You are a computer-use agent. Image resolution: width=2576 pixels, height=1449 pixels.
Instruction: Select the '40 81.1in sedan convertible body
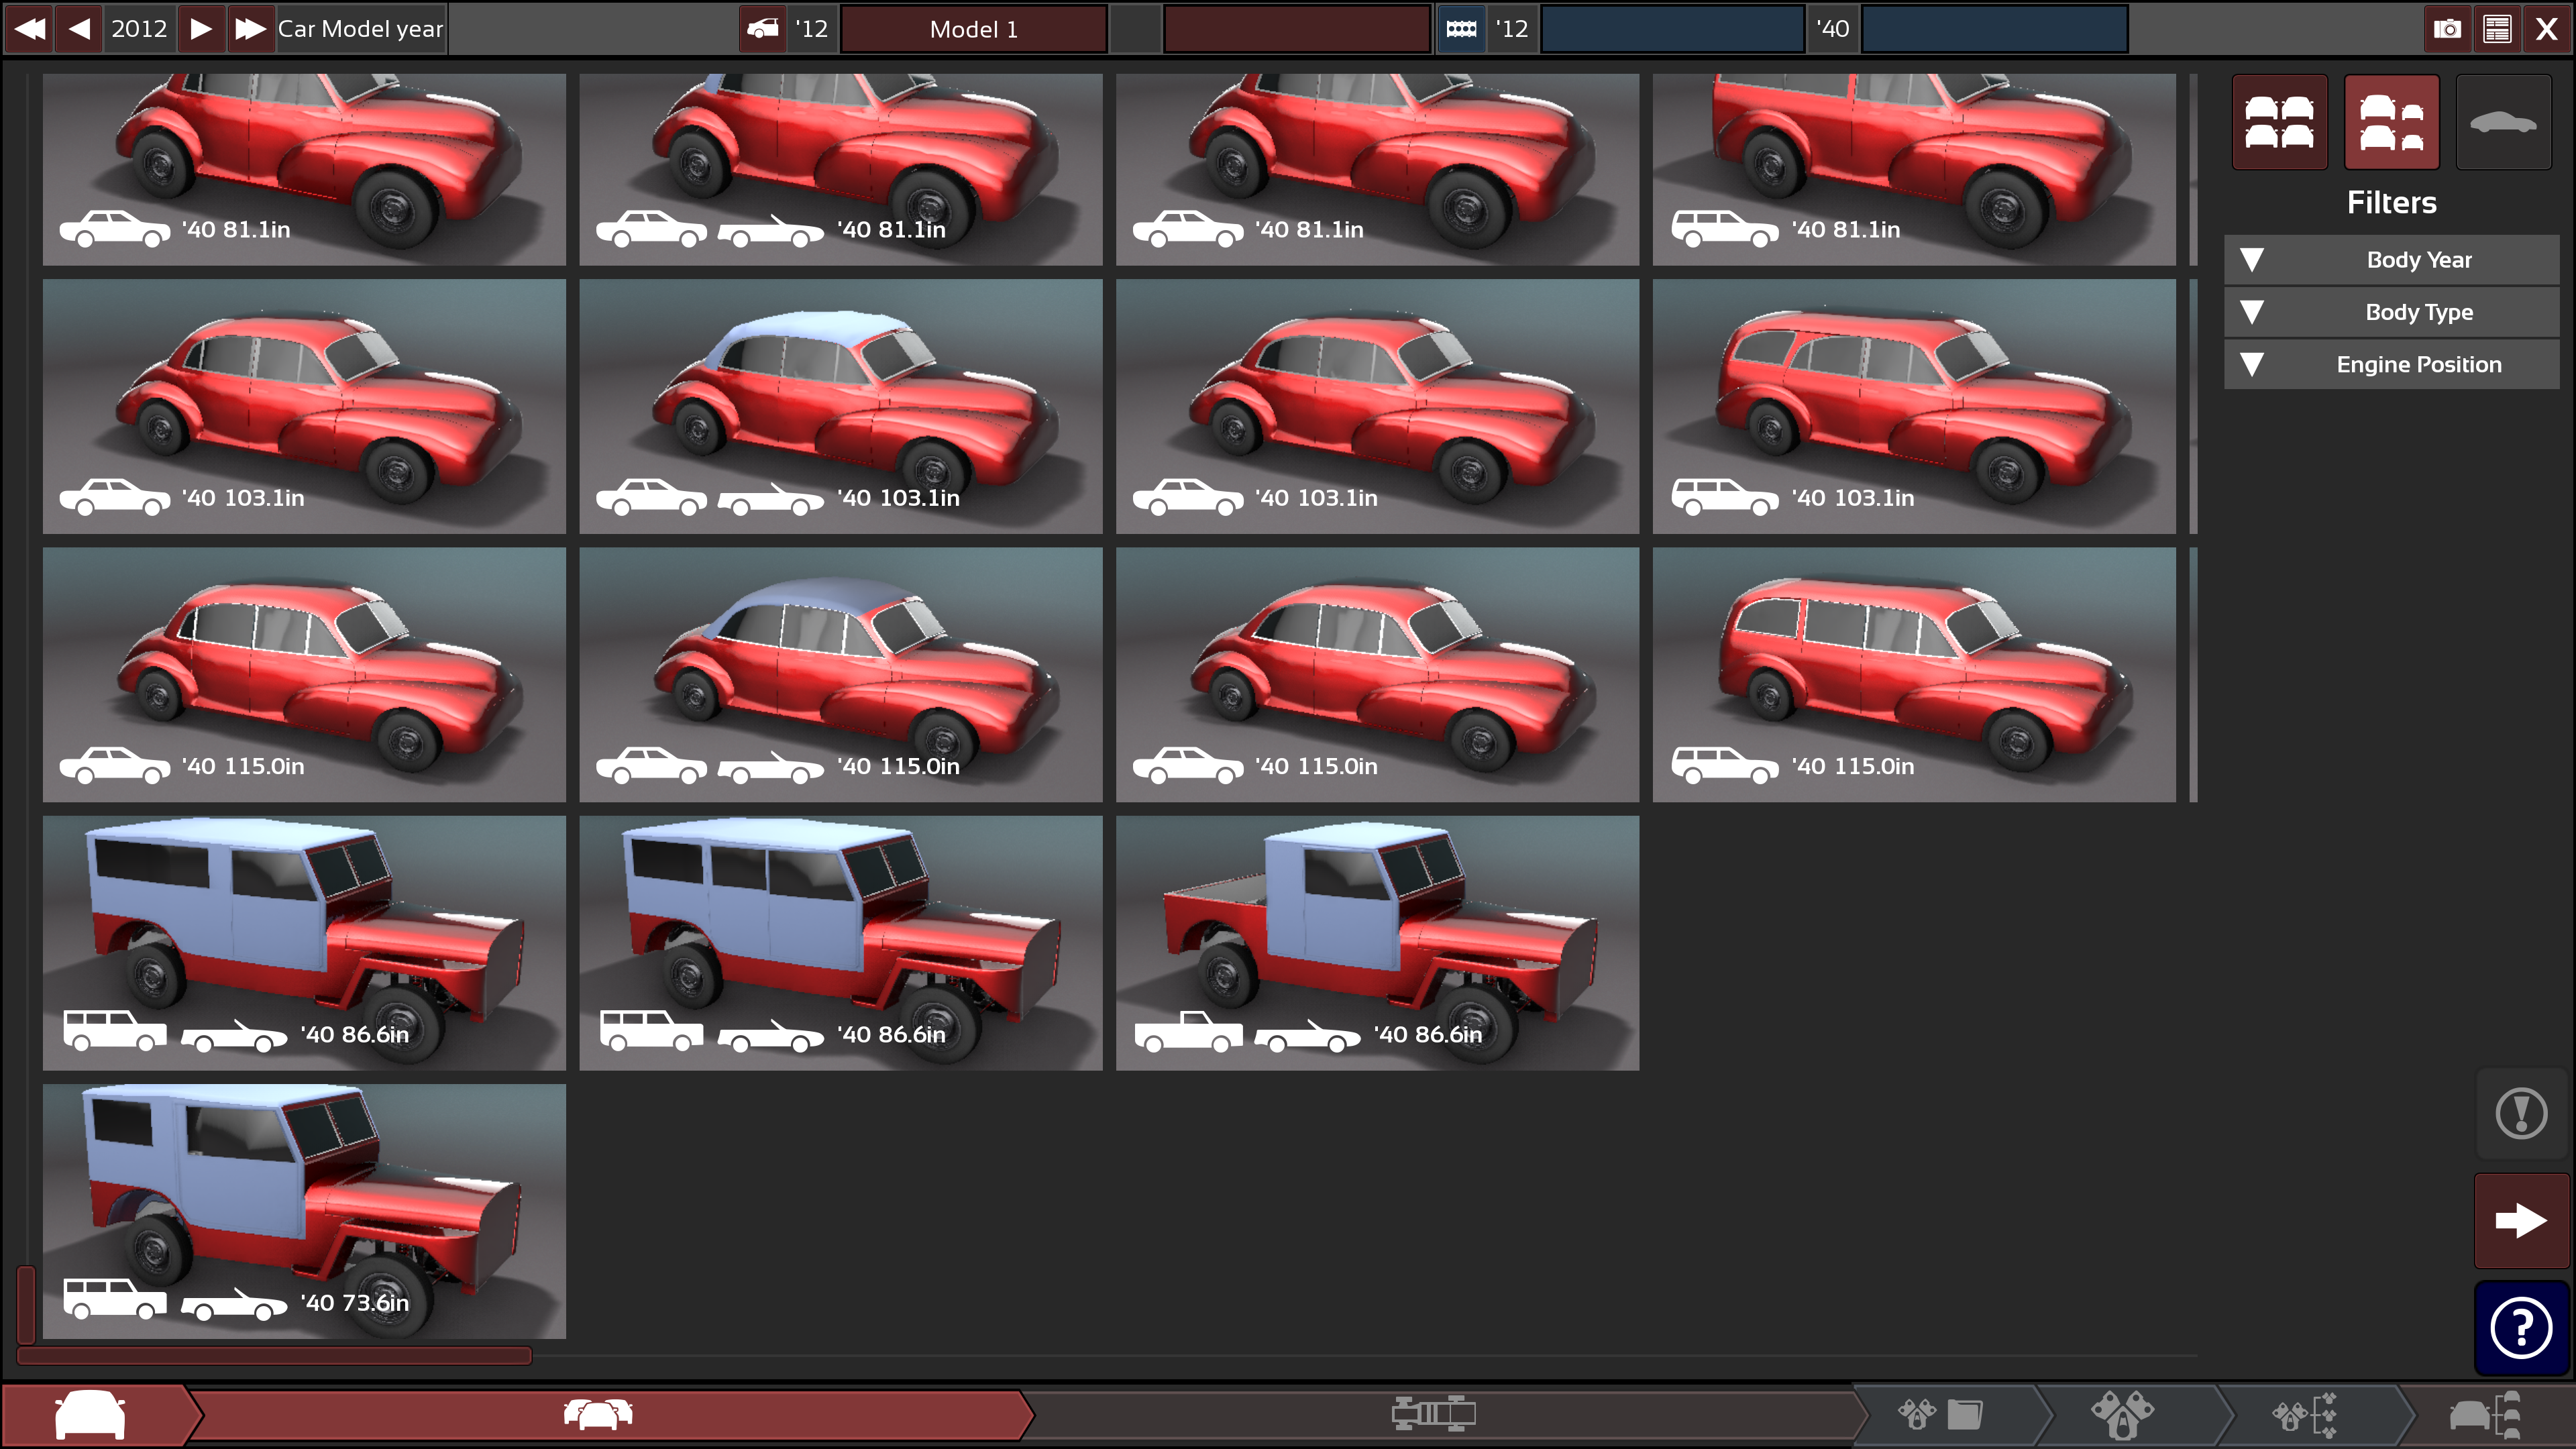pos(841,169)
